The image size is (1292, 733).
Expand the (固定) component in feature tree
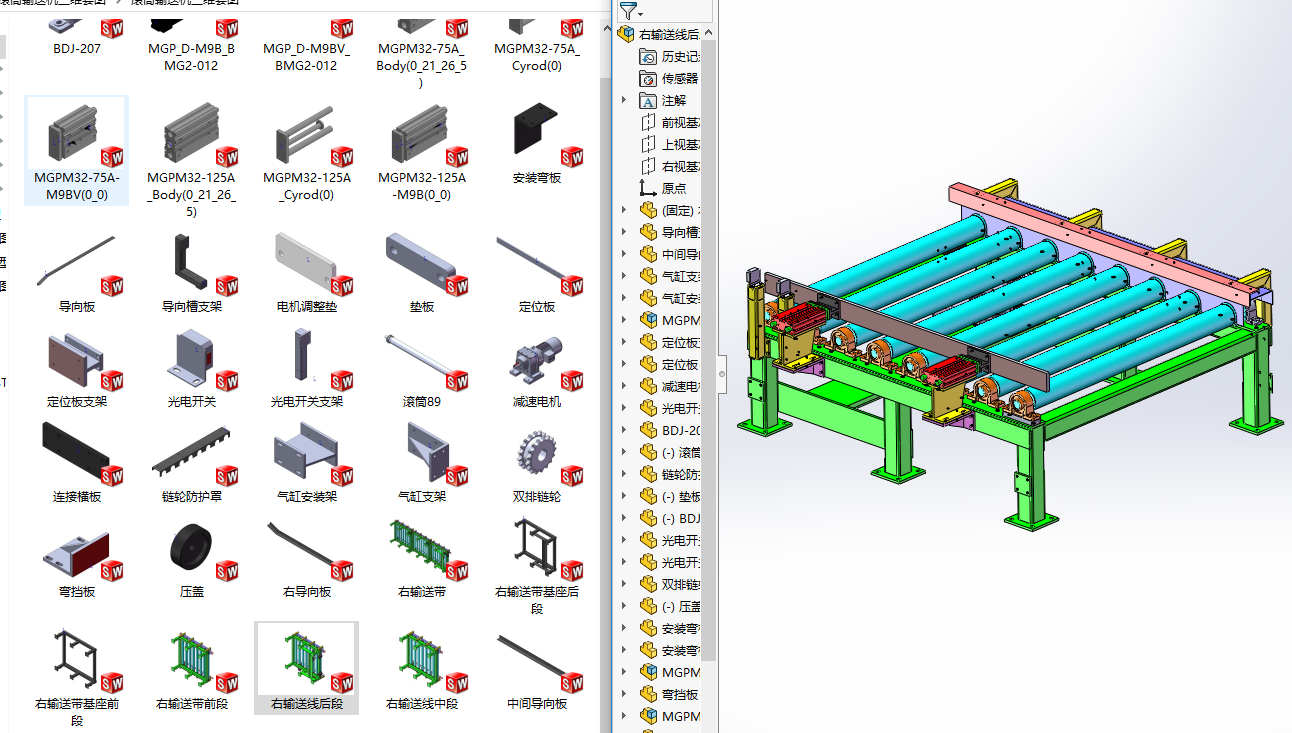pyautogui.click(x=624, y=210)
